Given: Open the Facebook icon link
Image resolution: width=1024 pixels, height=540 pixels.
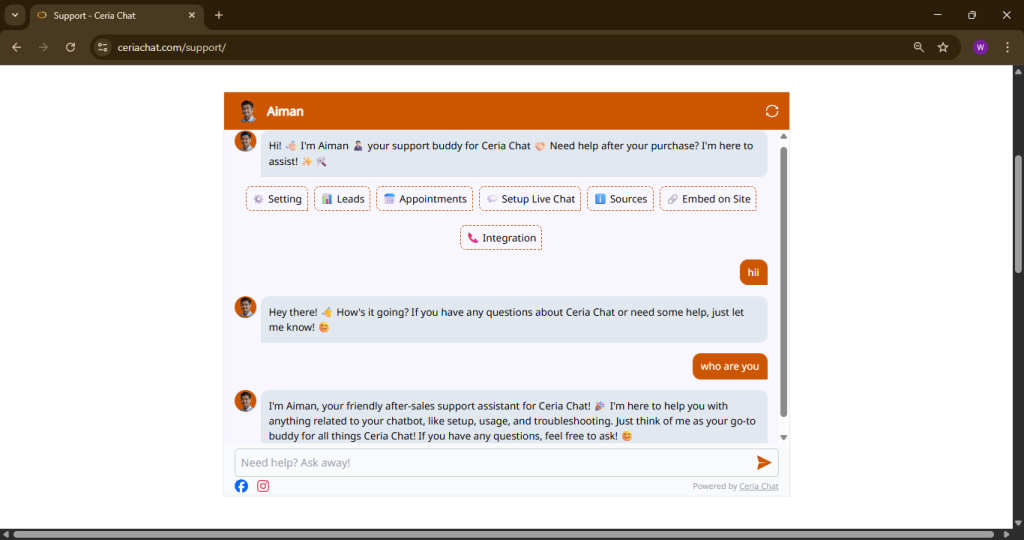Looking at the screenshot, I should [x=241, y=486].
